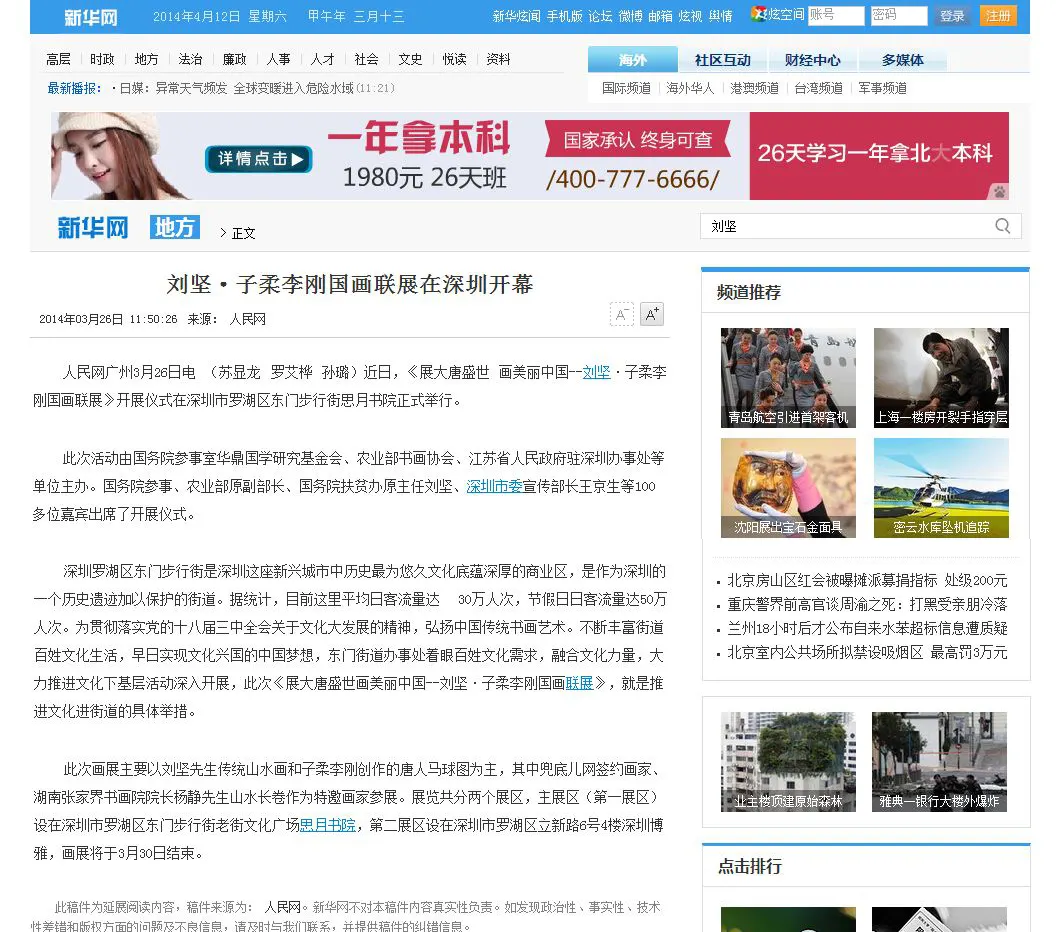The width and height of the screenshot is (1058, 932).
Task: Open the 业主楼顶建原始森林 thumbnail
Action: pos(788,762)
